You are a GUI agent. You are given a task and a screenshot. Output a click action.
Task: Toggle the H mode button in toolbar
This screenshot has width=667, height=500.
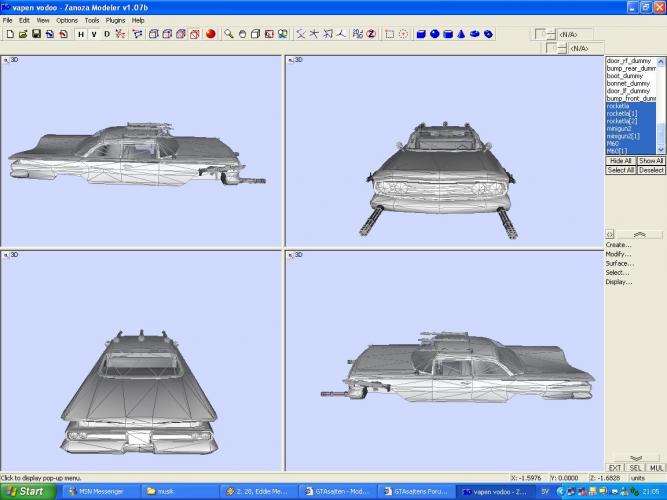pos(80,33)
